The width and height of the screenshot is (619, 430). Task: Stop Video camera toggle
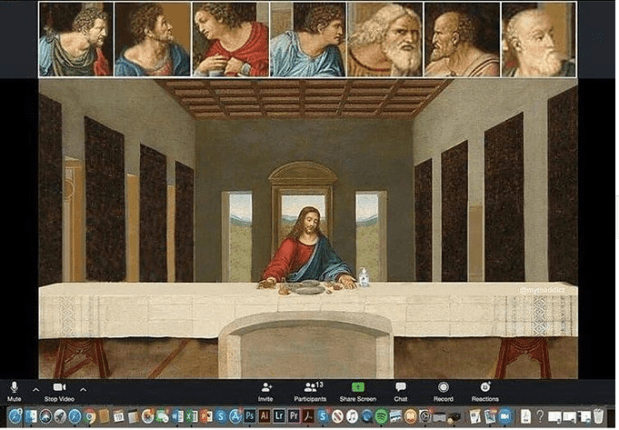click(x=59, y=391)
